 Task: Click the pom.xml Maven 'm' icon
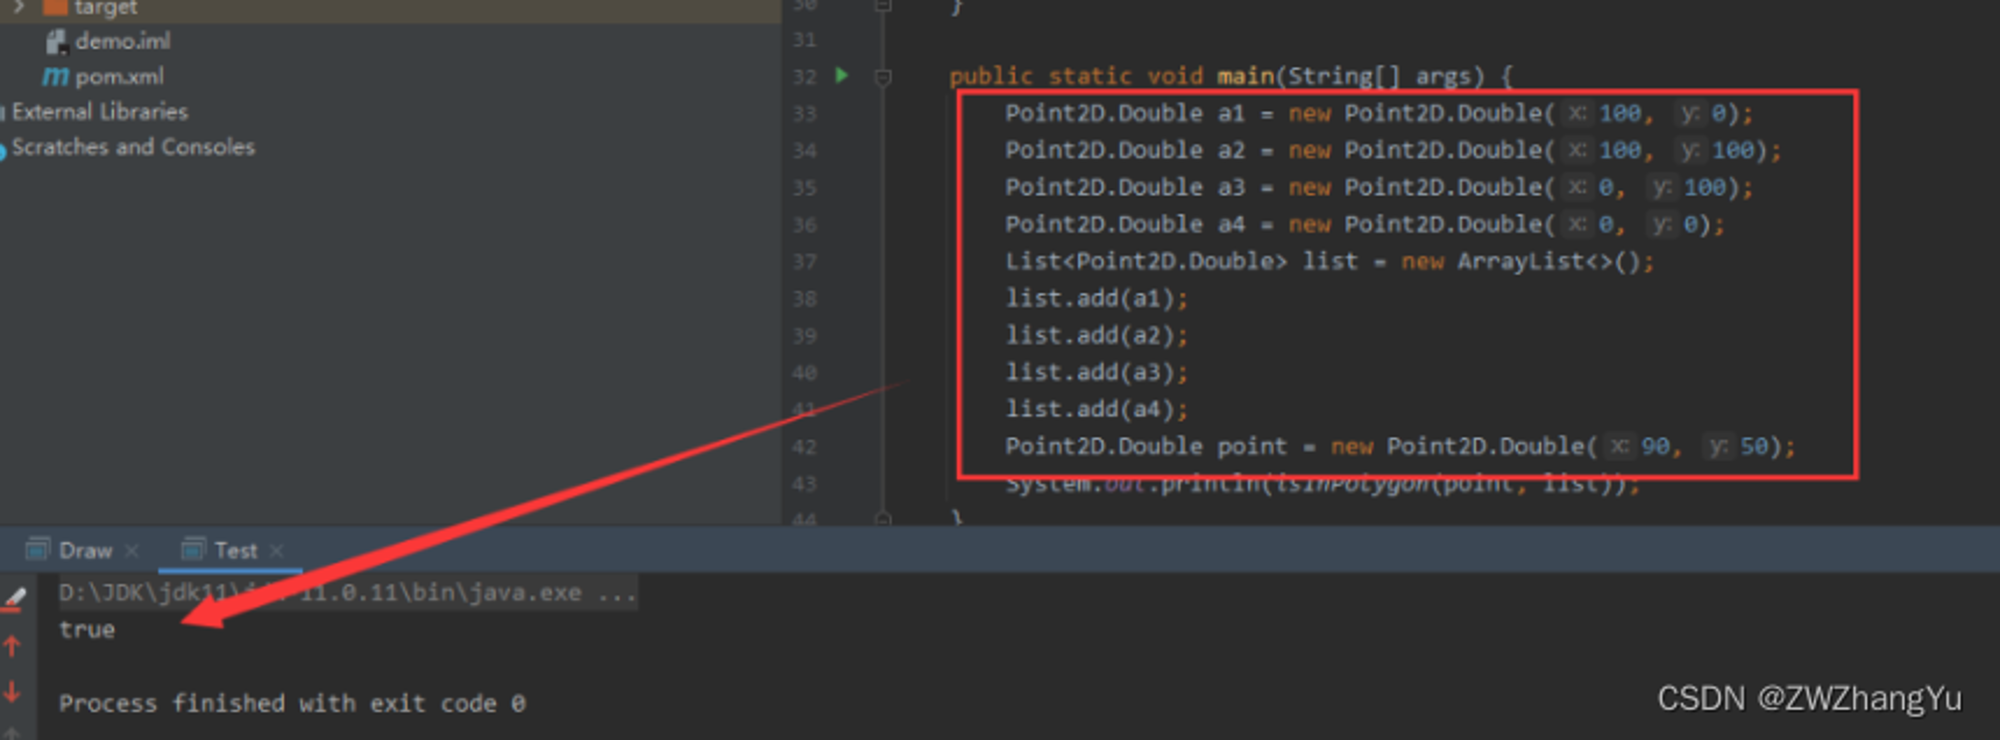pos(56,76)
